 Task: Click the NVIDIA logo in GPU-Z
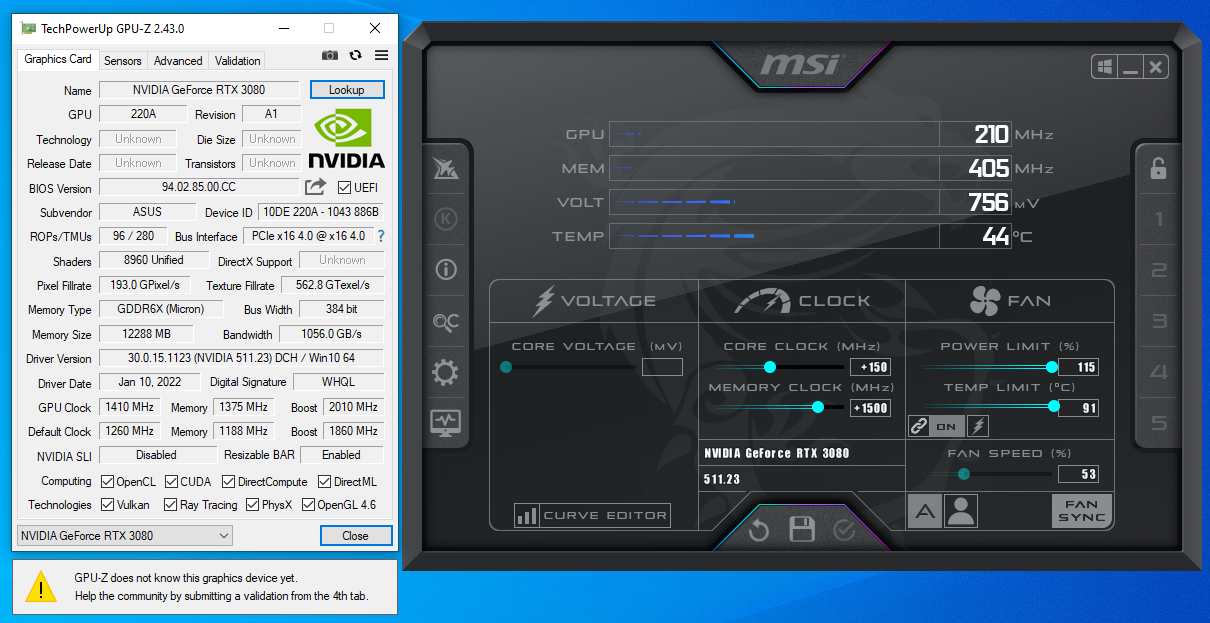tap(346, 138)
